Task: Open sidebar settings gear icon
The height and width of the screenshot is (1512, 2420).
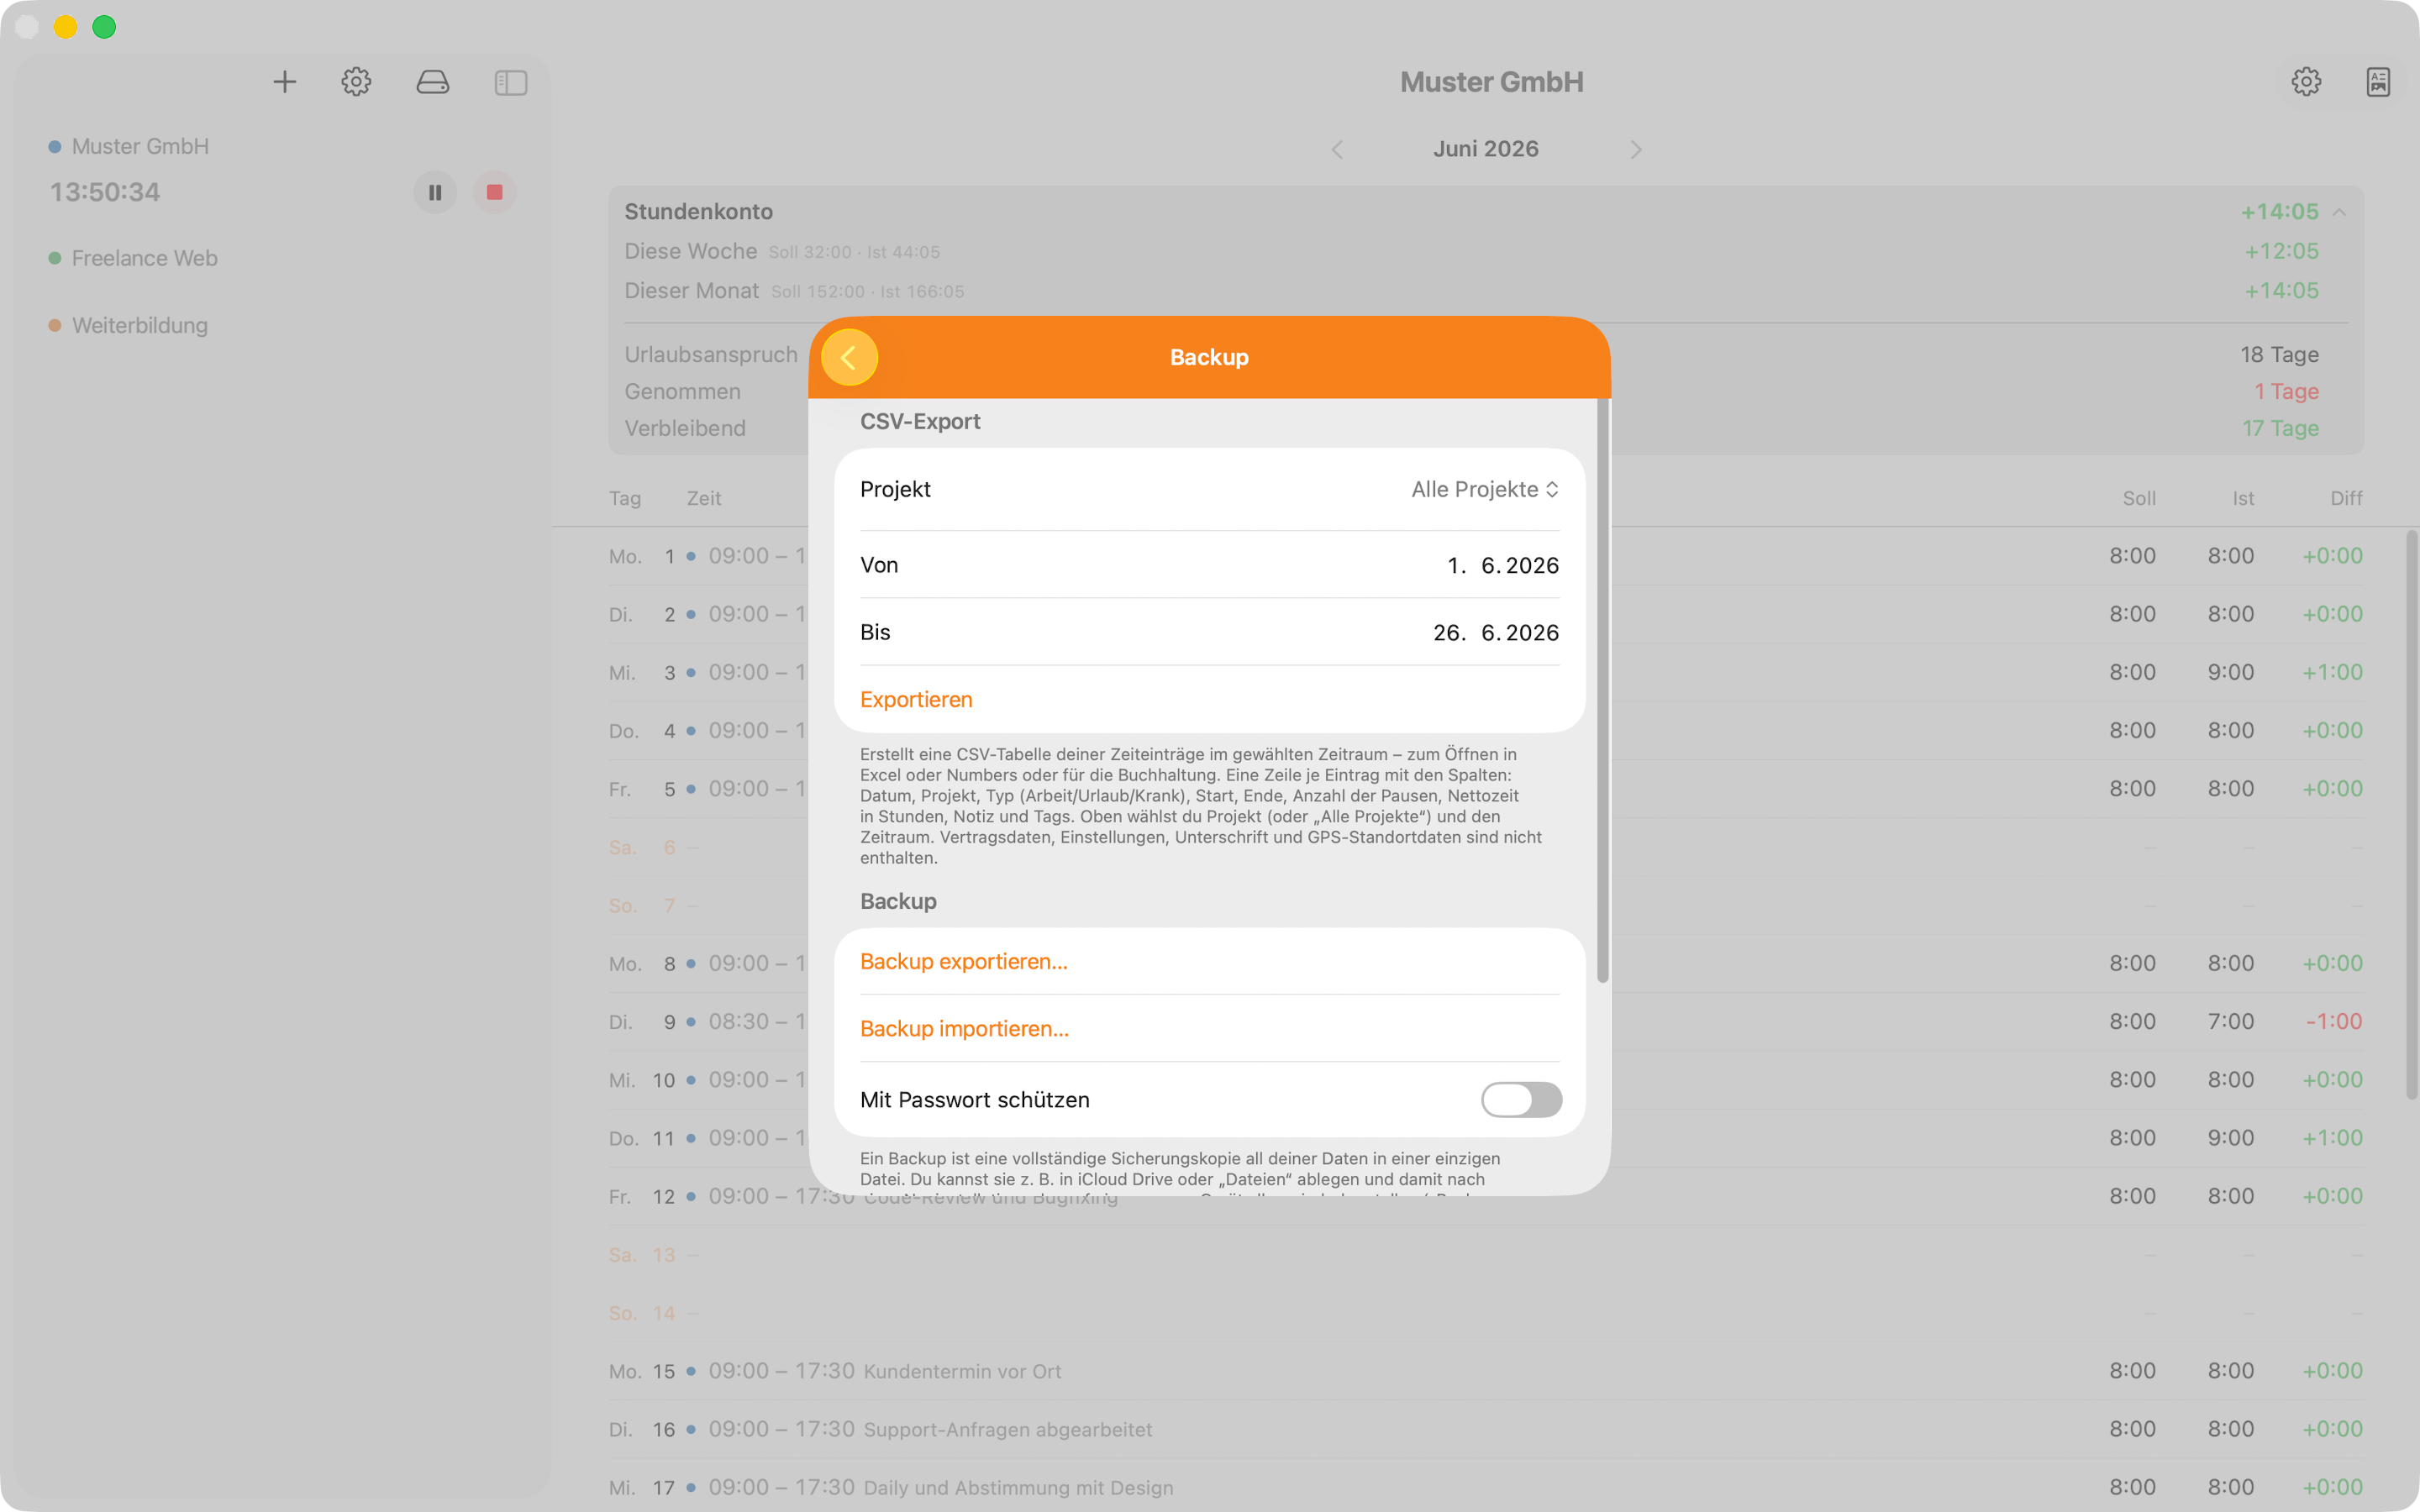Action: pyautogui.click(x=356, y=82)
